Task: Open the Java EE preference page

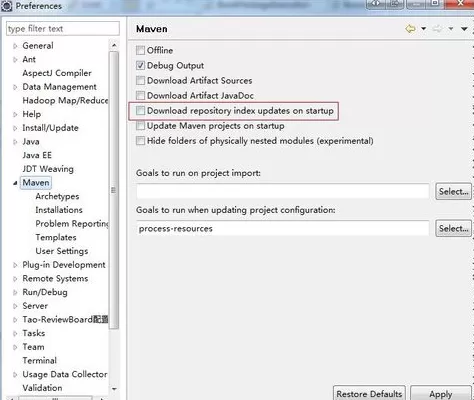Action: tap(37, 155)
